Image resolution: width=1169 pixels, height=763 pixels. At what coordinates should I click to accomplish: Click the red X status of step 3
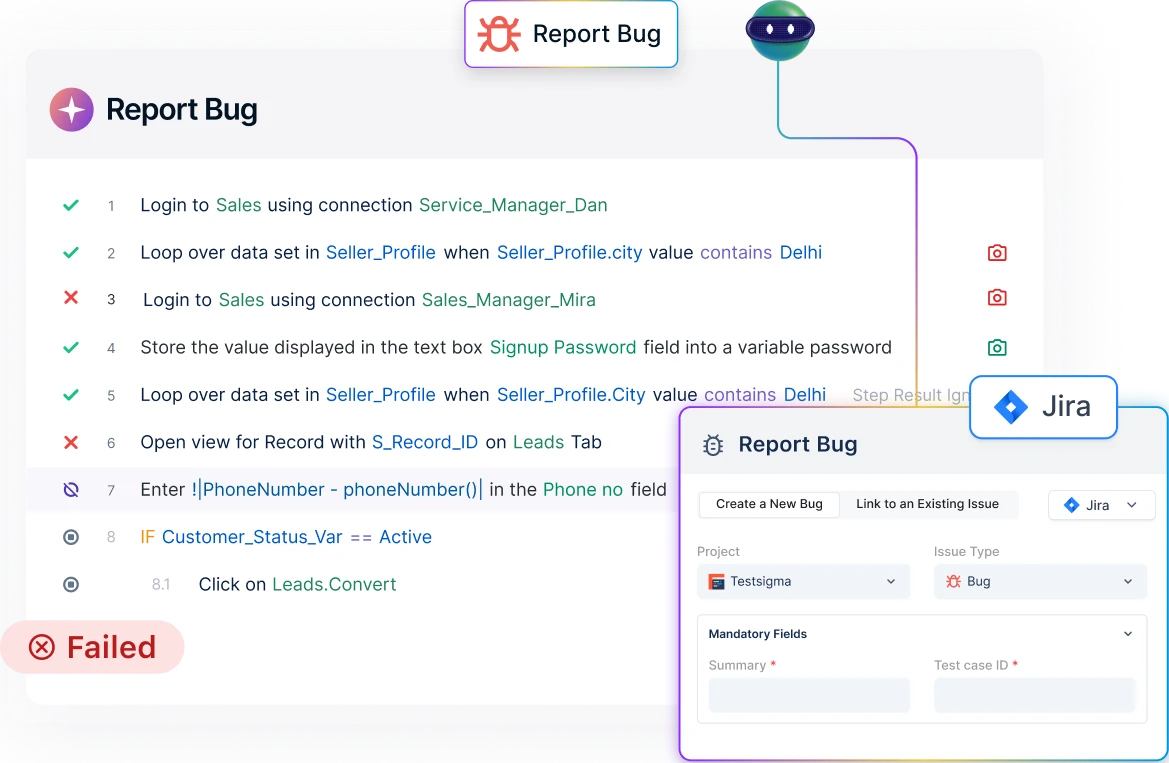click(x=71, y=298)
